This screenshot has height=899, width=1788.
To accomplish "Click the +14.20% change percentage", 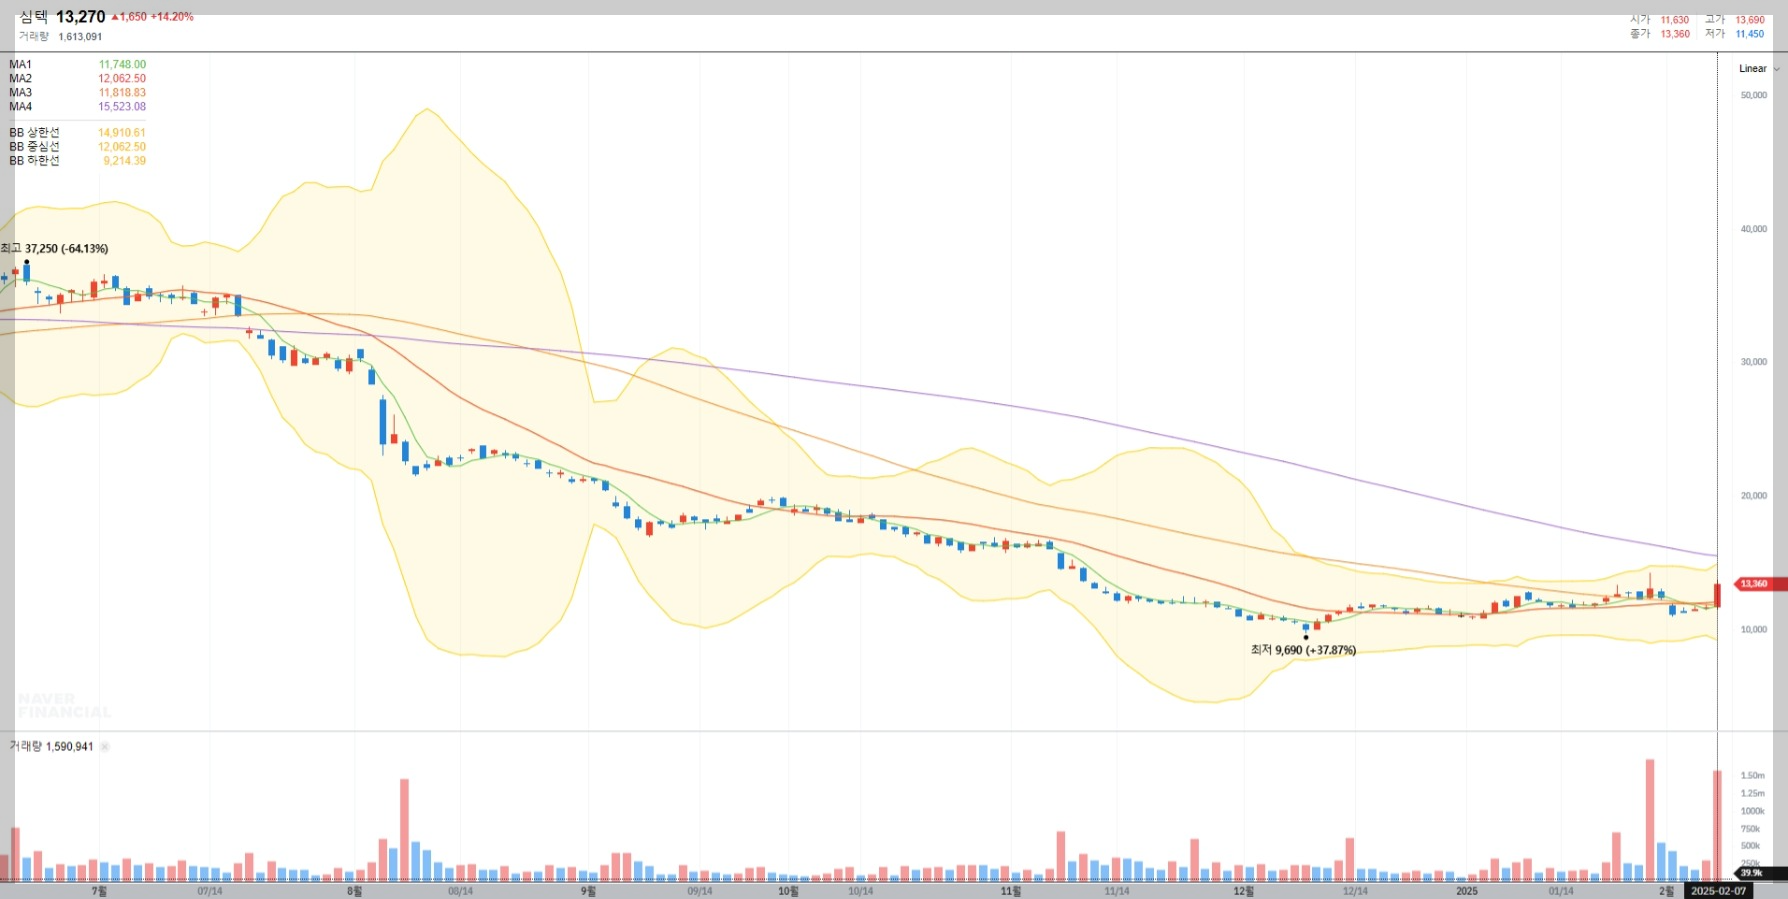I will (172, 17).
